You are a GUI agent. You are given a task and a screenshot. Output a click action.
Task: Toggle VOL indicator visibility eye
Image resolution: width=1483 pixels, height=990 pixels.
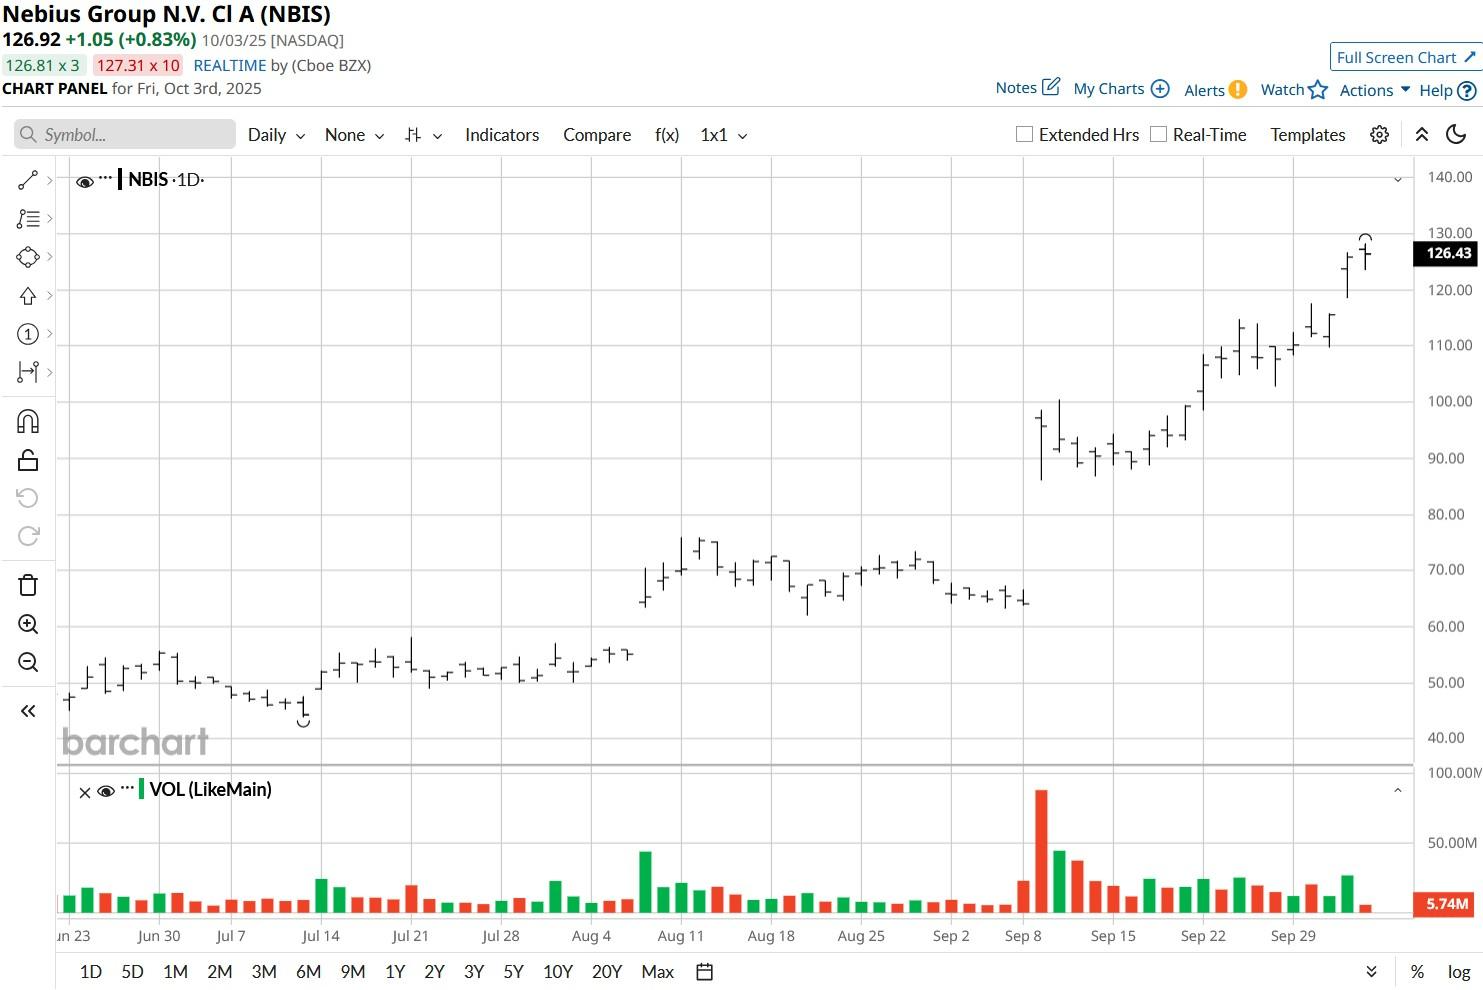106,791
